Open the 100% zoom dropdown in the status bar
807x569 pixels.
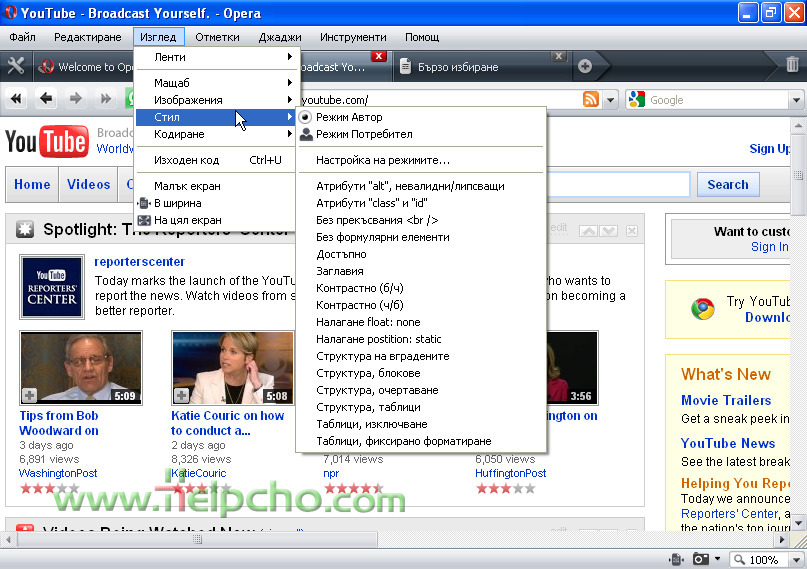click(x=796, y=560)
